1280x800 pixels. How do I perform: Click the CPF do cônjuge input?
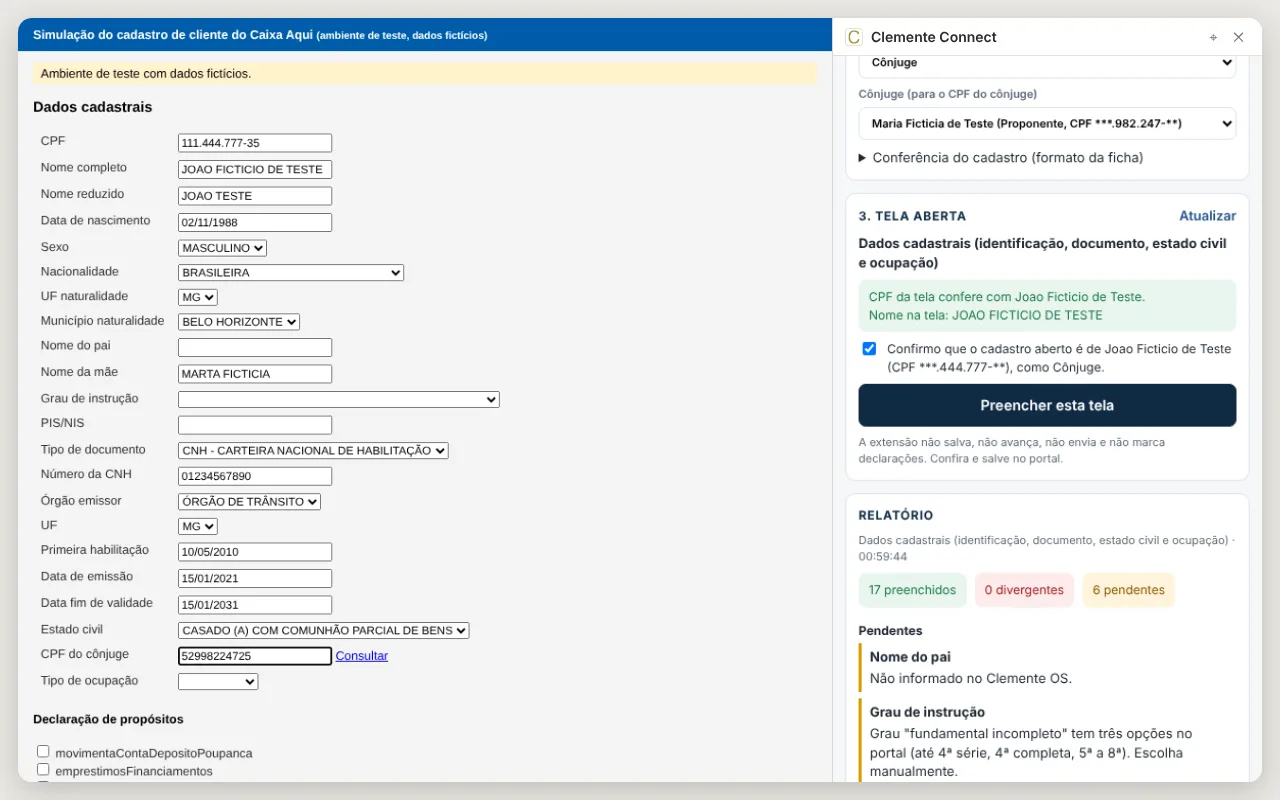click(255, 656)
